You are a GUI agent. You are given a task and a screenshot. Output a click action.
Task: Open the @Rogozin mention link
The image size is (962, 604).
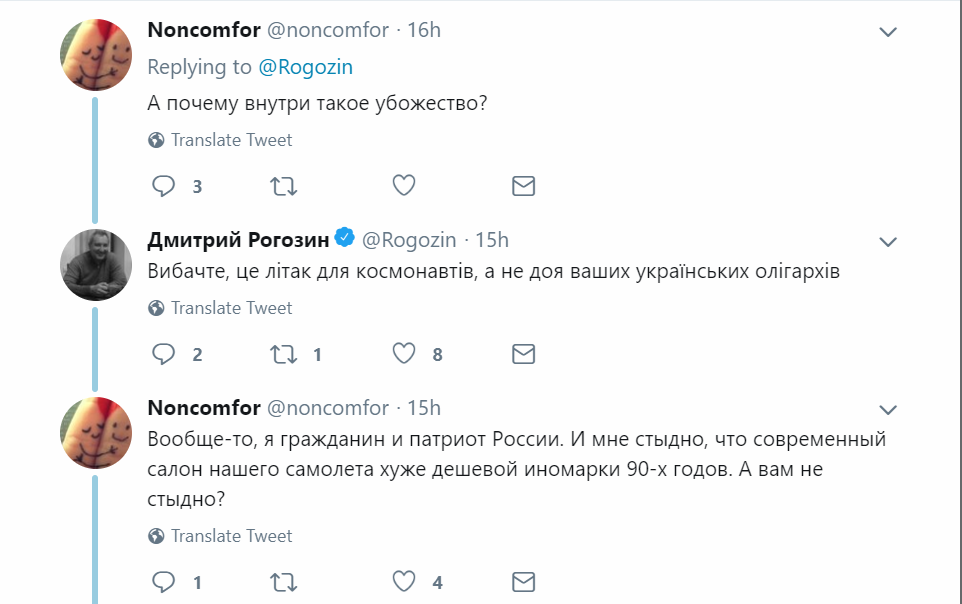point(305,67)
